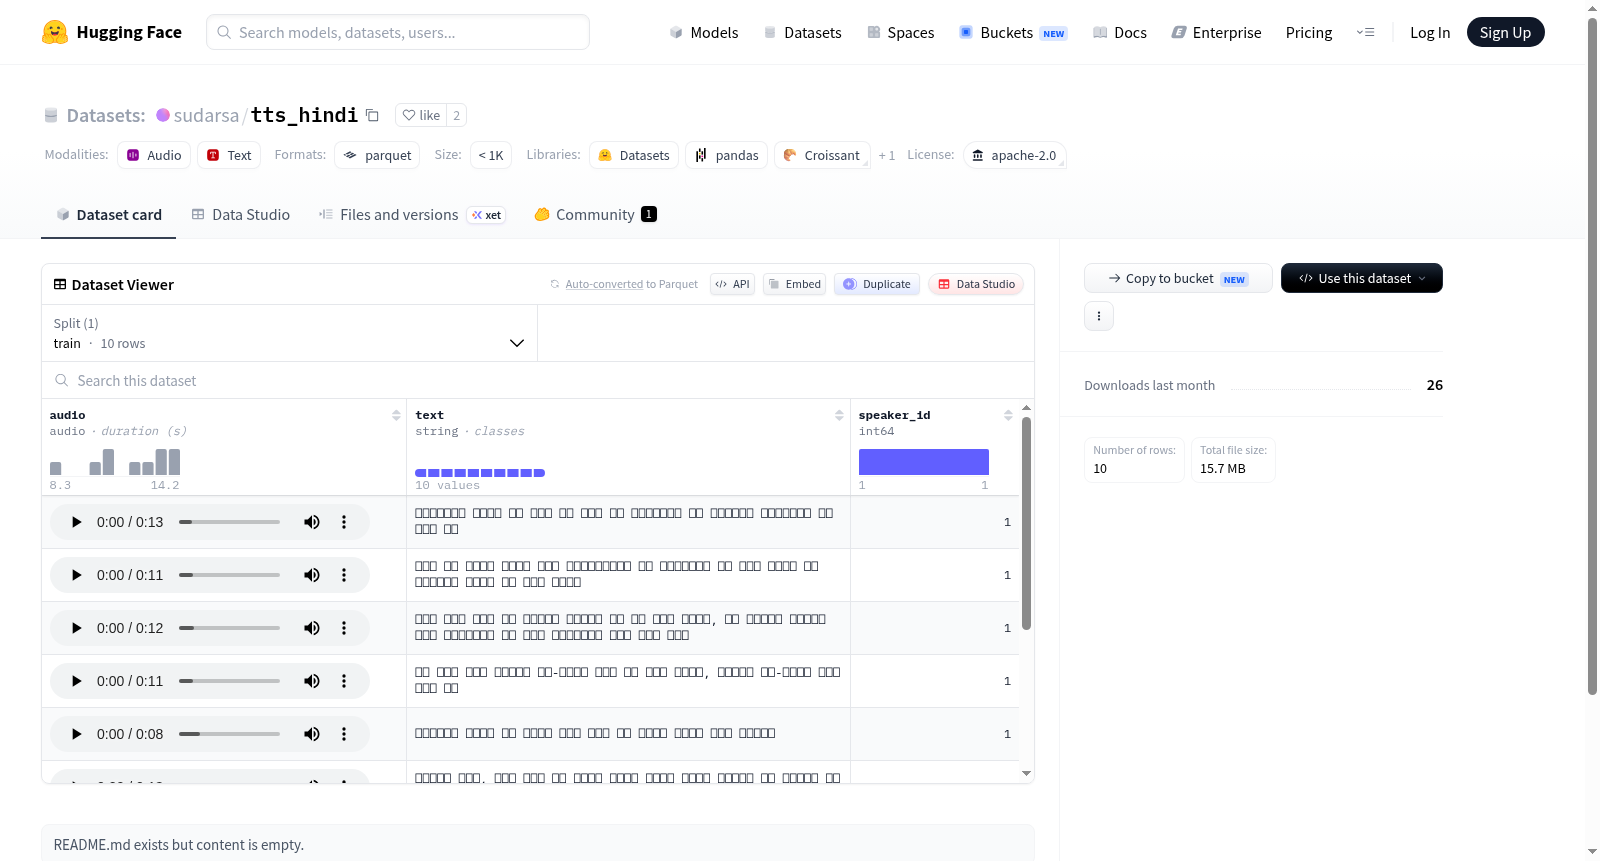Click the table scrollbar down arrow

point(1026,773)
